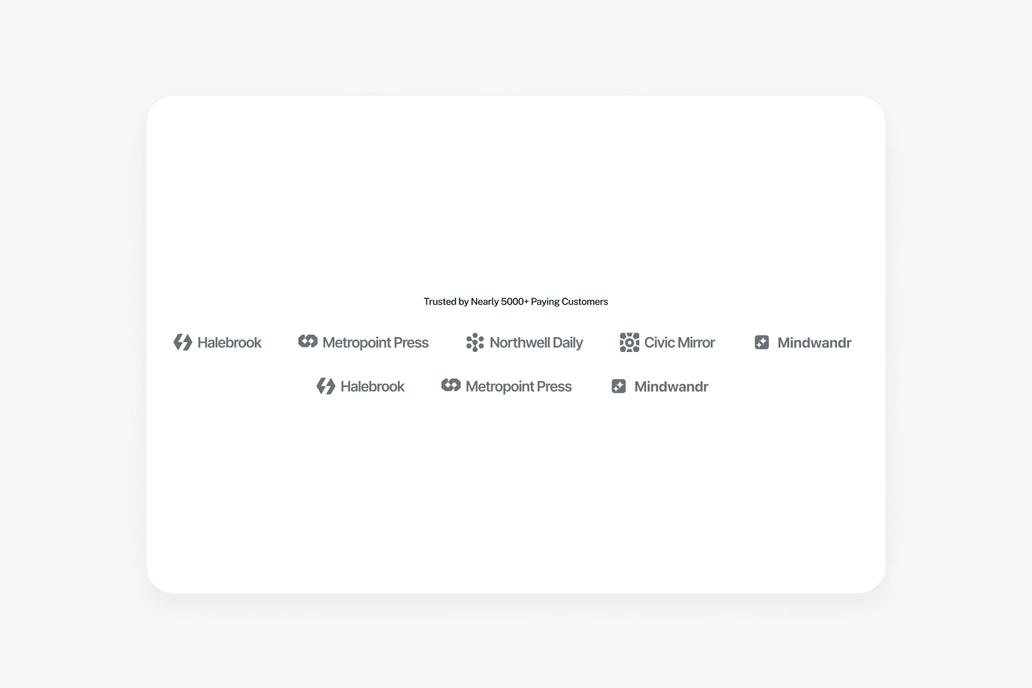The height and width of the screenshot is (688, 1032).
Task: Click the Mindwandr sparkle icon in bottom row
Action: 619,386
